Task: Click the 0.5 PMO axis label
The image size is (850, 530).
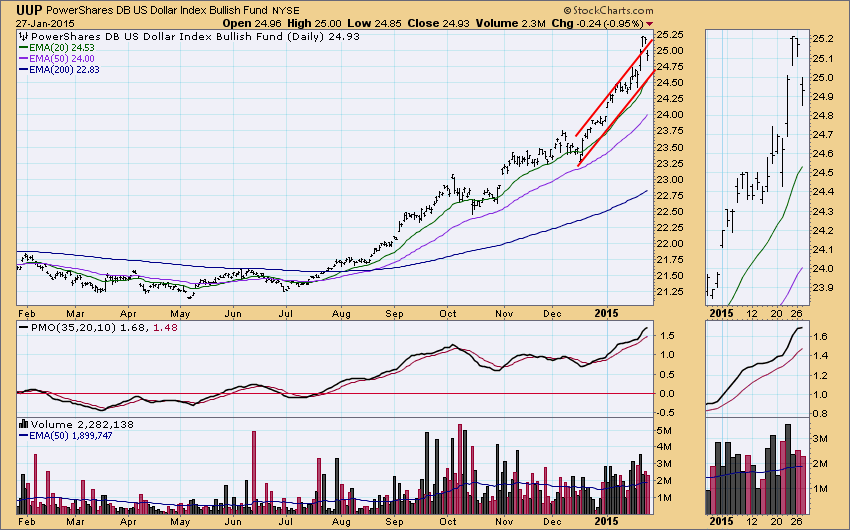Action: tap(668, 374)
